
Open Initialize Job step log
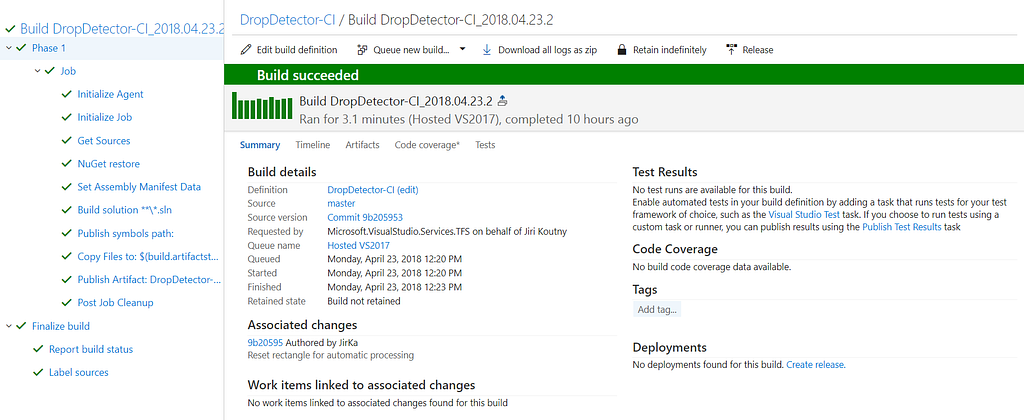tap(104, 117)
